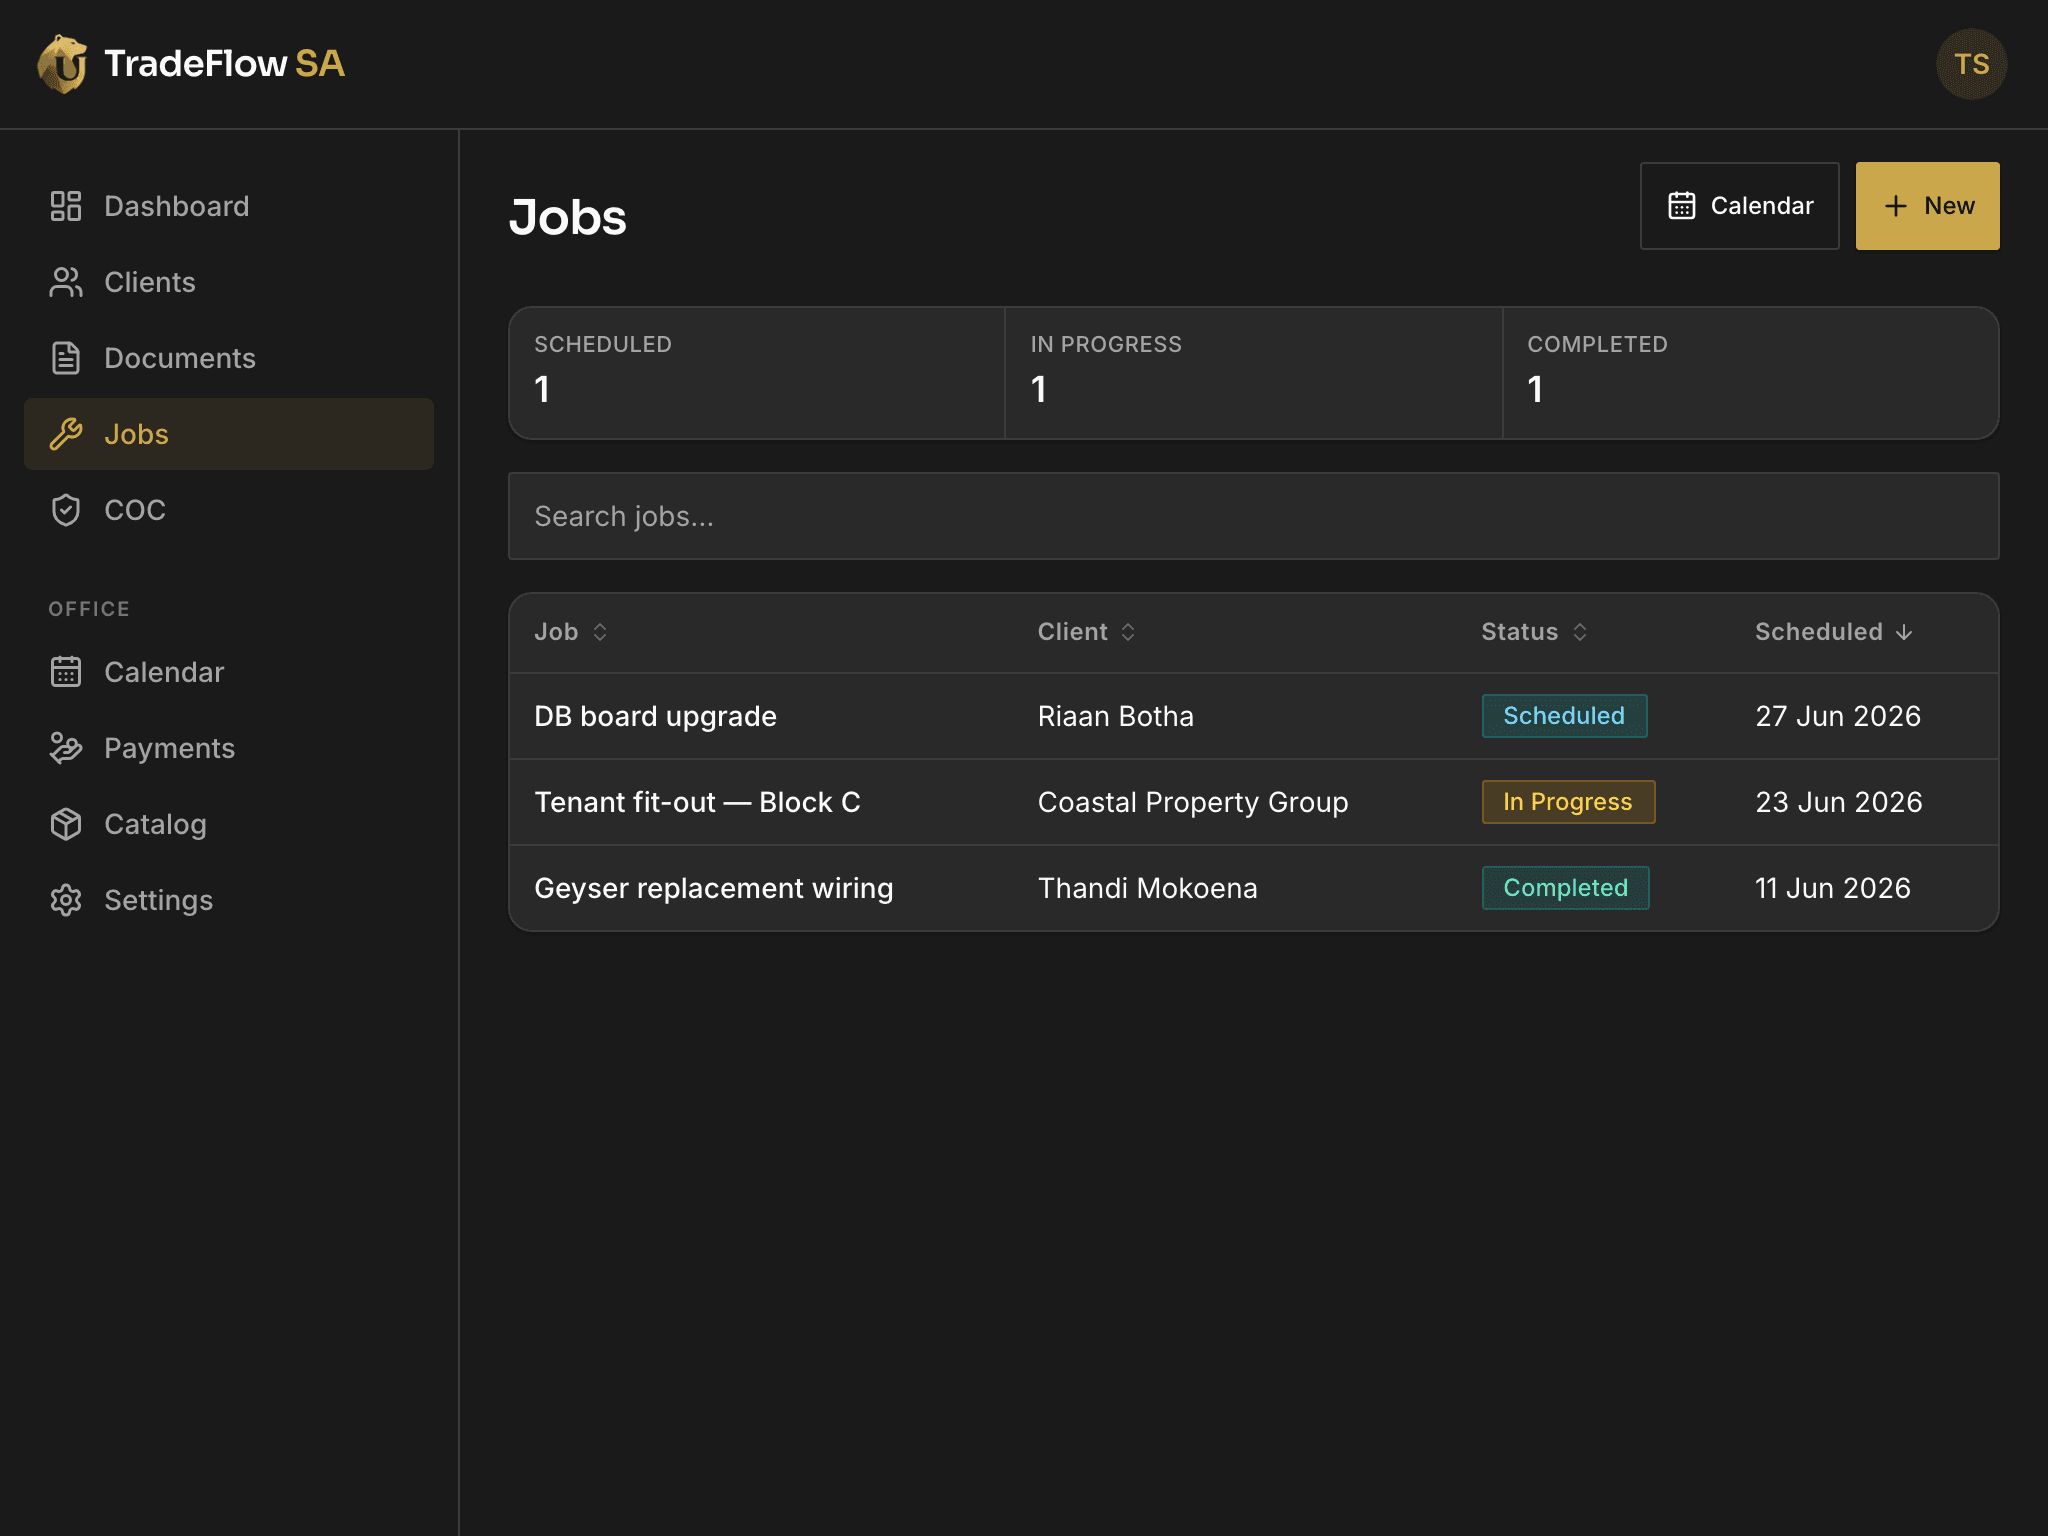Open the Geyser replacement wiring job

tap(713, 888)
